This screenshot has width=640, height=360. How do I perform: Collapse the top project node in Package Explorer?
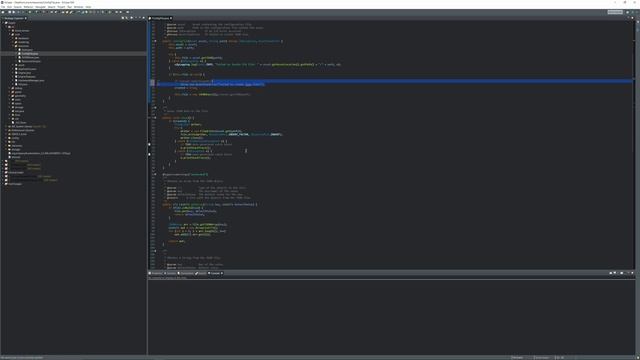coord(3,23)
